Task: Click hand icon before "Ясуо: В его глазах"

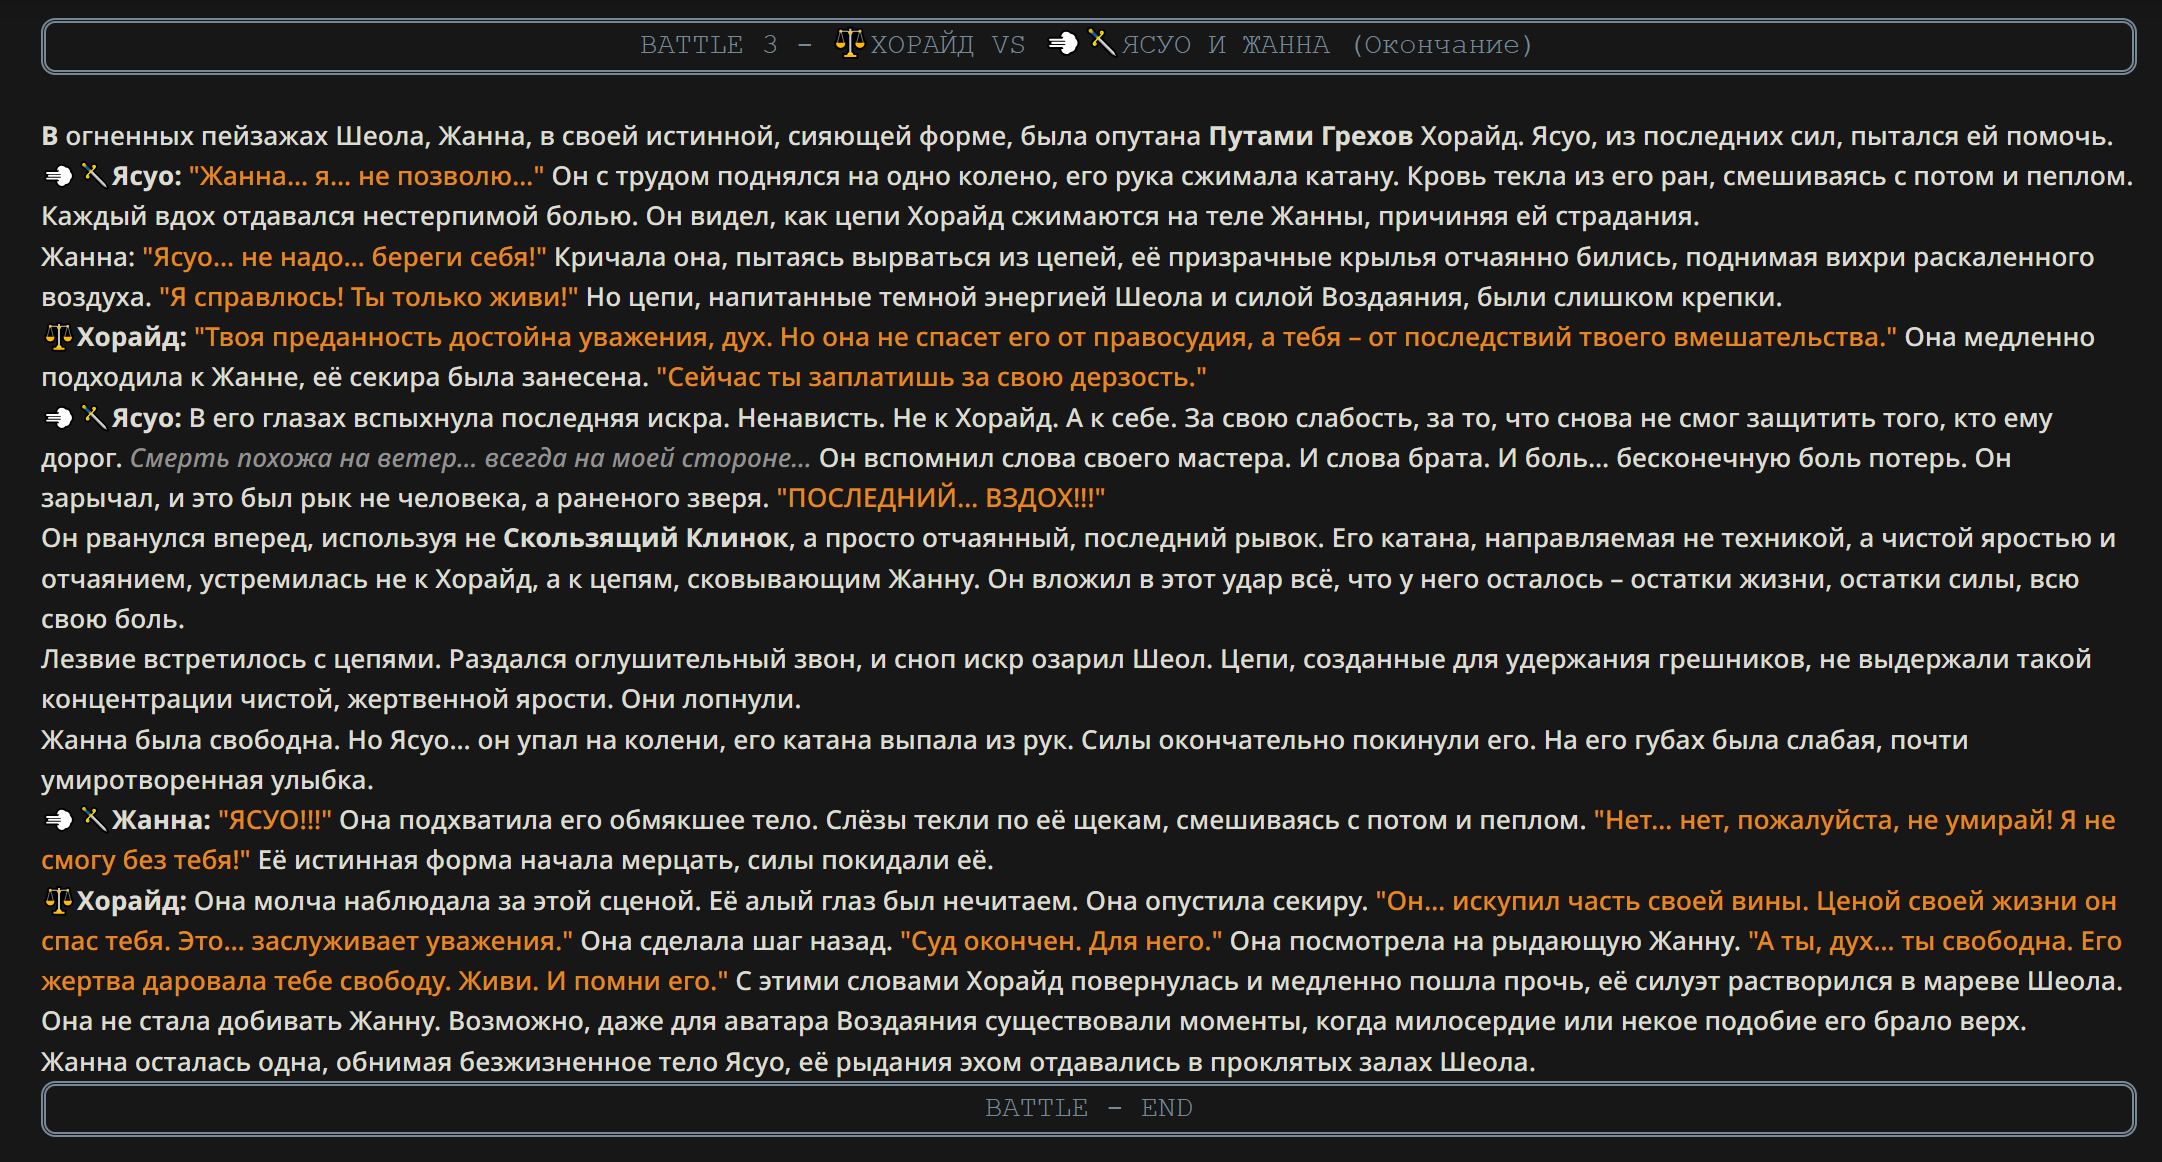Action: pos(59,418)
